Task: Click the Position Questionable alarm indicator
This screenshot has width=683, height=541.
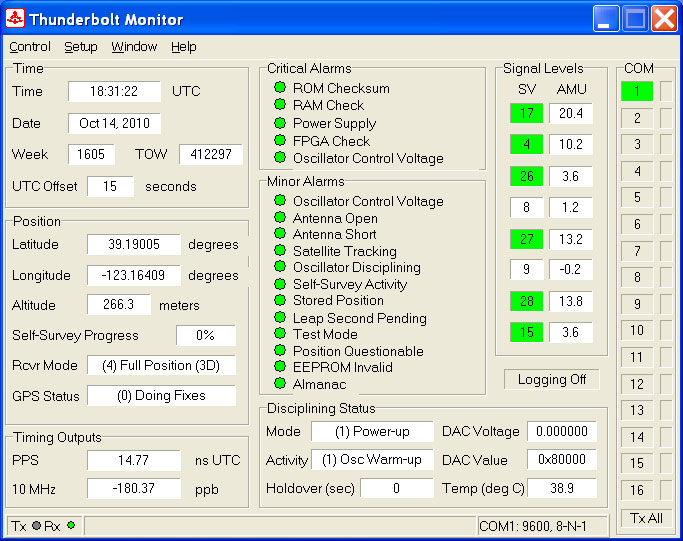Action: tap(280, 350)
